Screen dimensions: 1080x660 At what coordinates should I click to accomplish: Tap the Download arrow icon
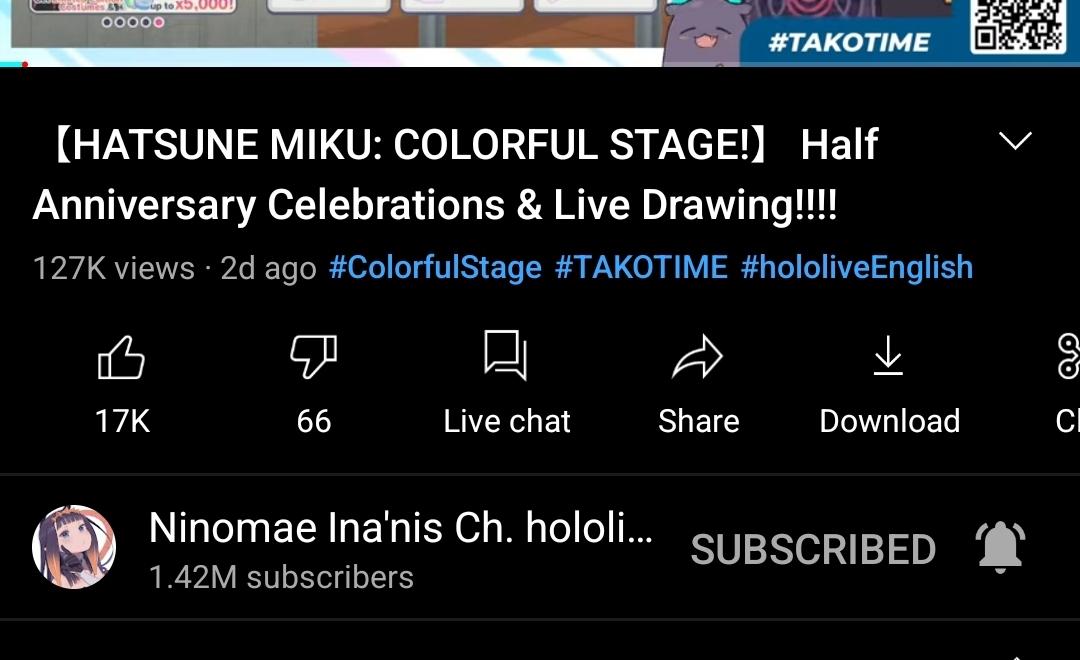click(889, 355)
